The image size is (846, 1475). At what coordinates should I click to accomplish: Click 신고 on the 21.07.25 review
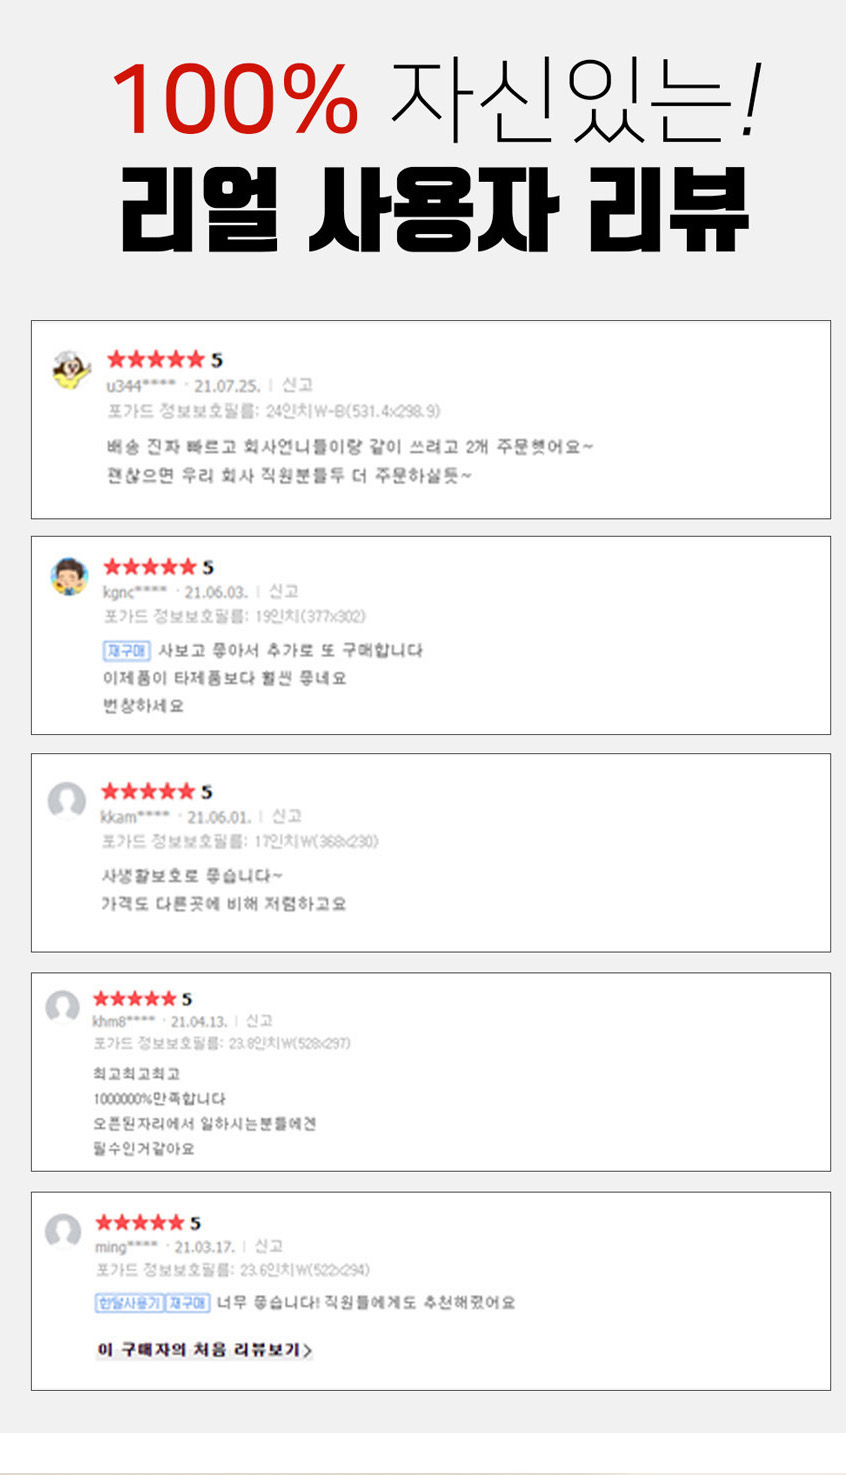[297, 385]
